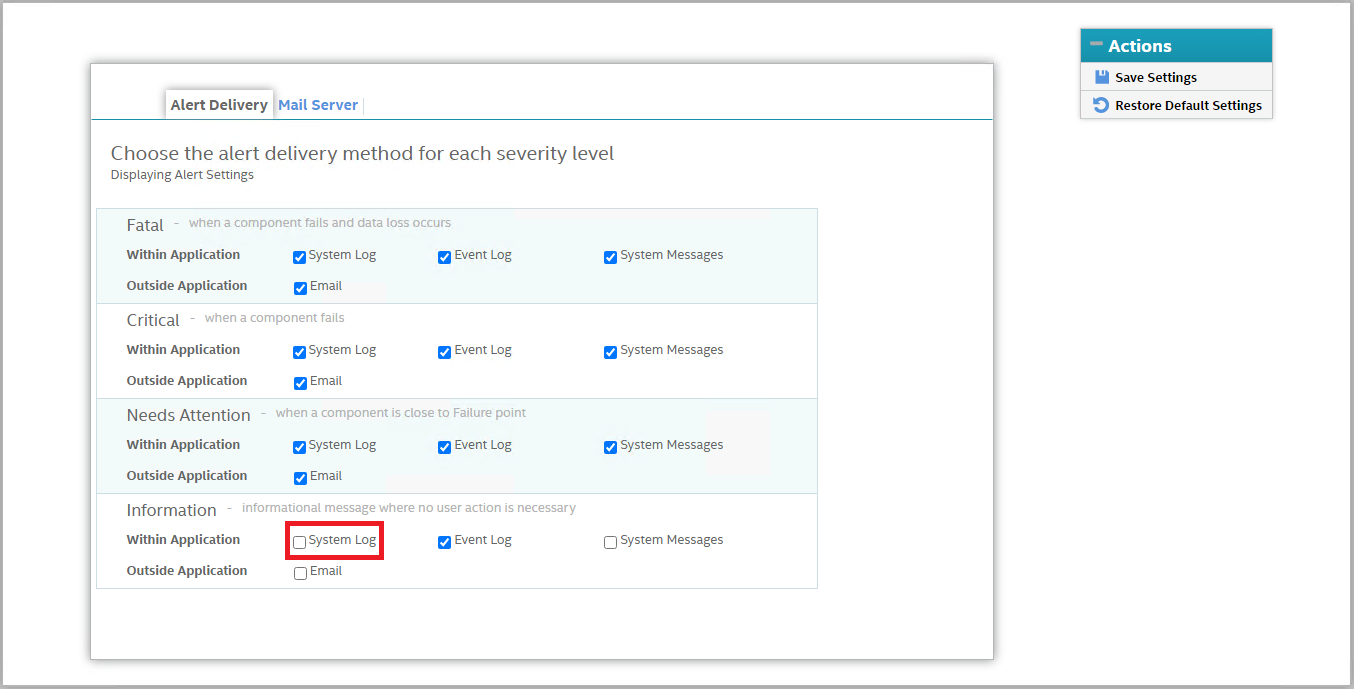Uncheck System Log under Critical
This screenshot has height=689, width=1354.
click(300, 352)
